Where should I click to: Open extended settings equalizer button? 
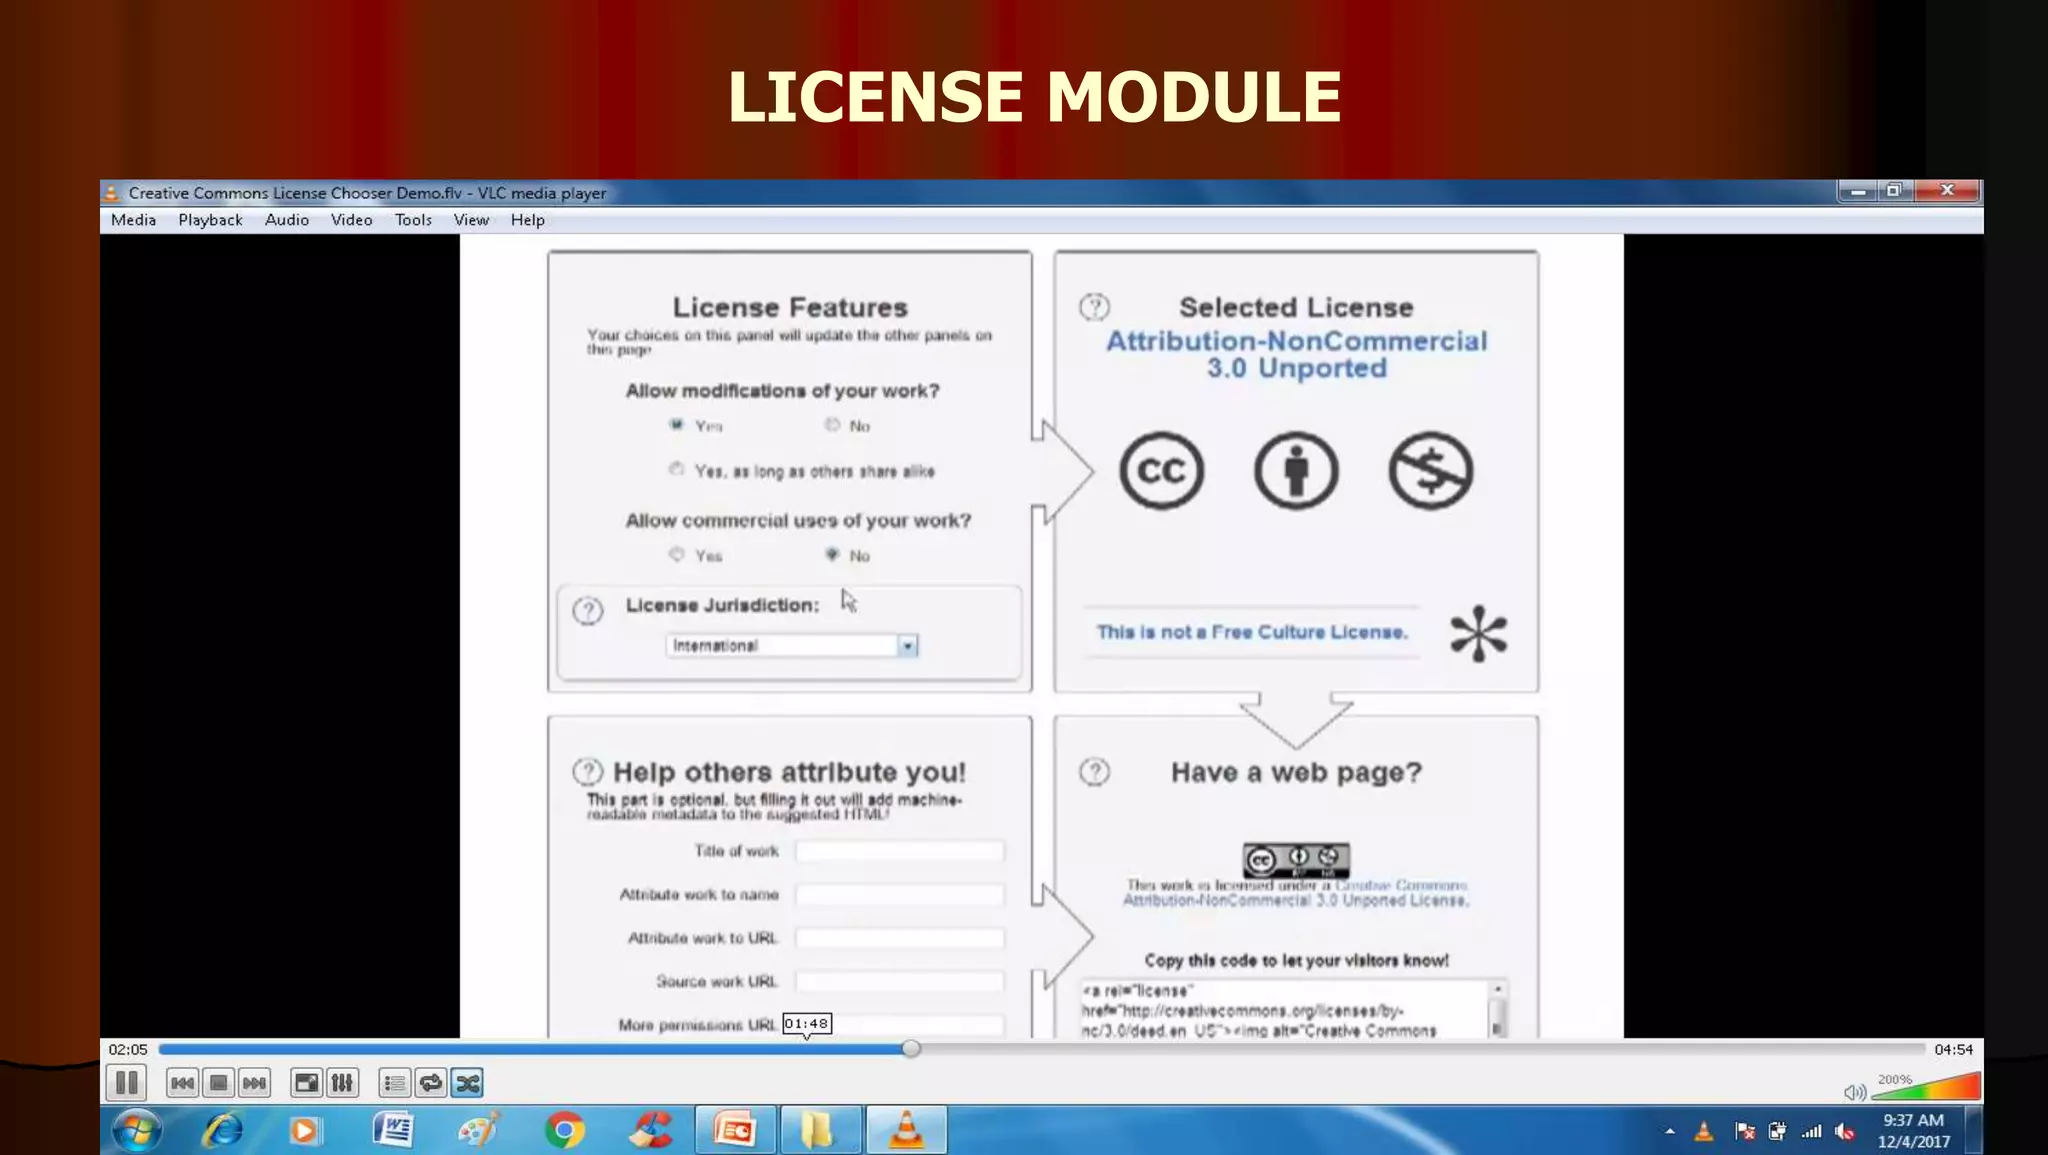342,1083
